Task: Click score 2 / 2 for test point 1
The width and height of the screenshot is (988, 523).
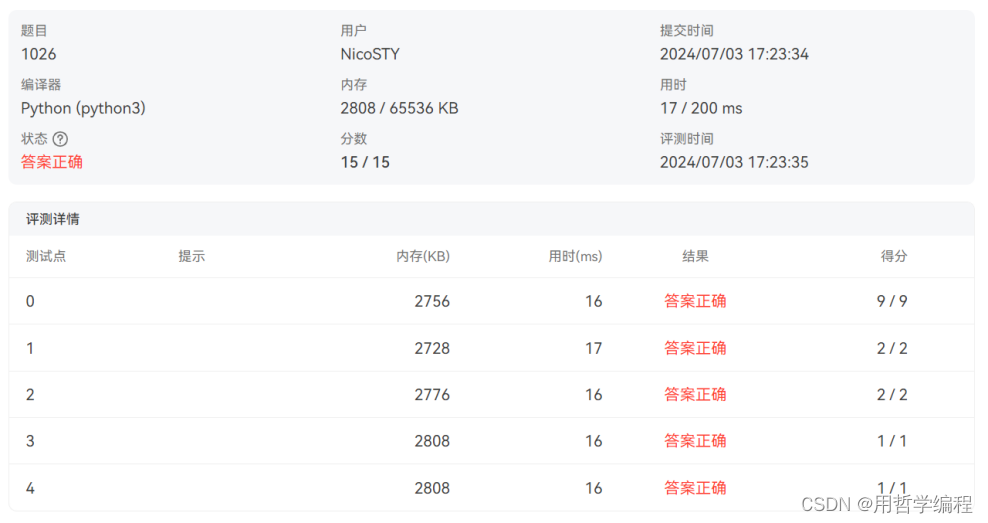Action: pyautogui.click(x=892, y=348)
